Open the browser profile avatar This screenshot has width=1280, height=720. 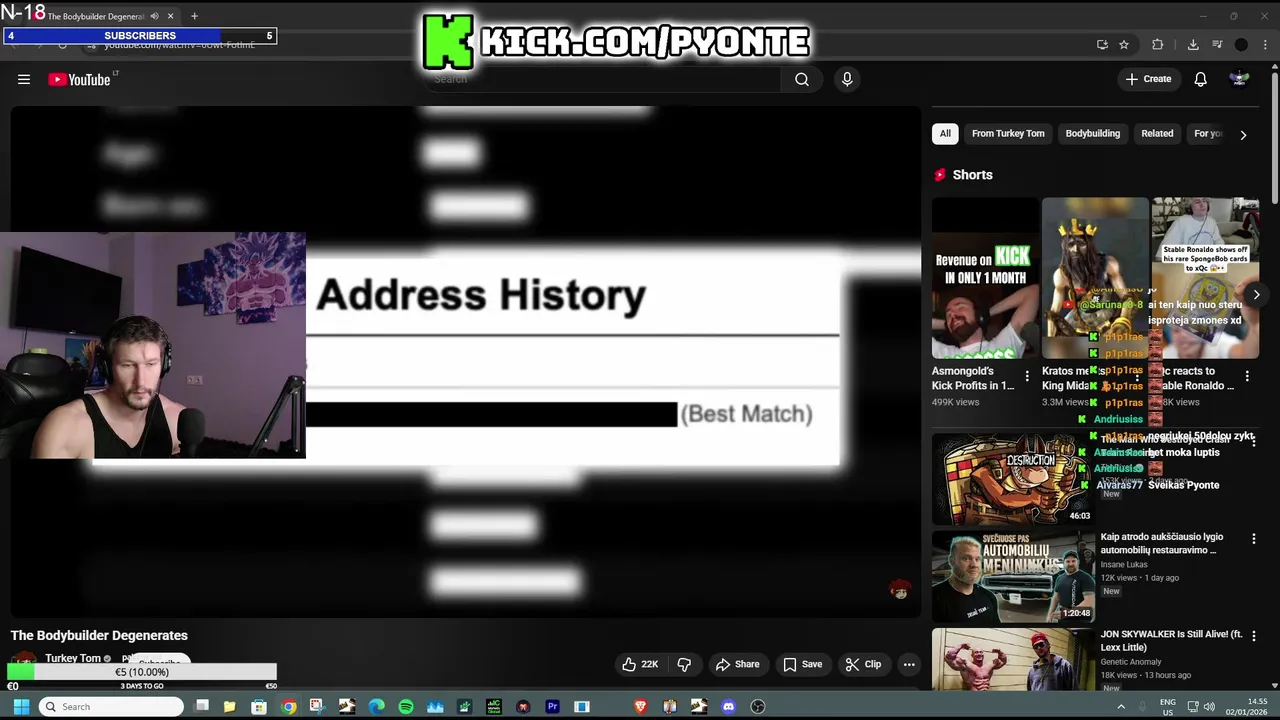click(x=1241, y=44)
